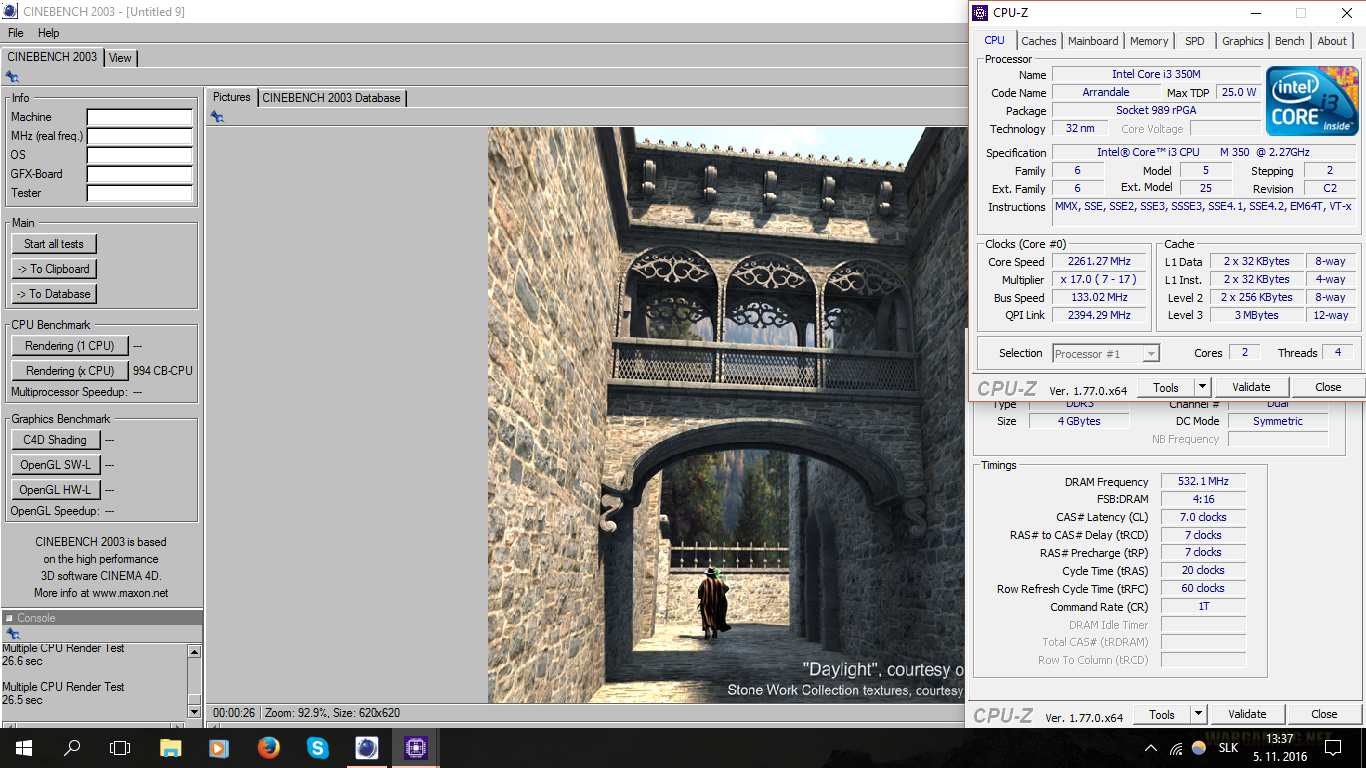Viewport: 1366px width, 768px height.
Task: Click the Intel Core i3 350M name field
Action: (x=1156, y=74)
